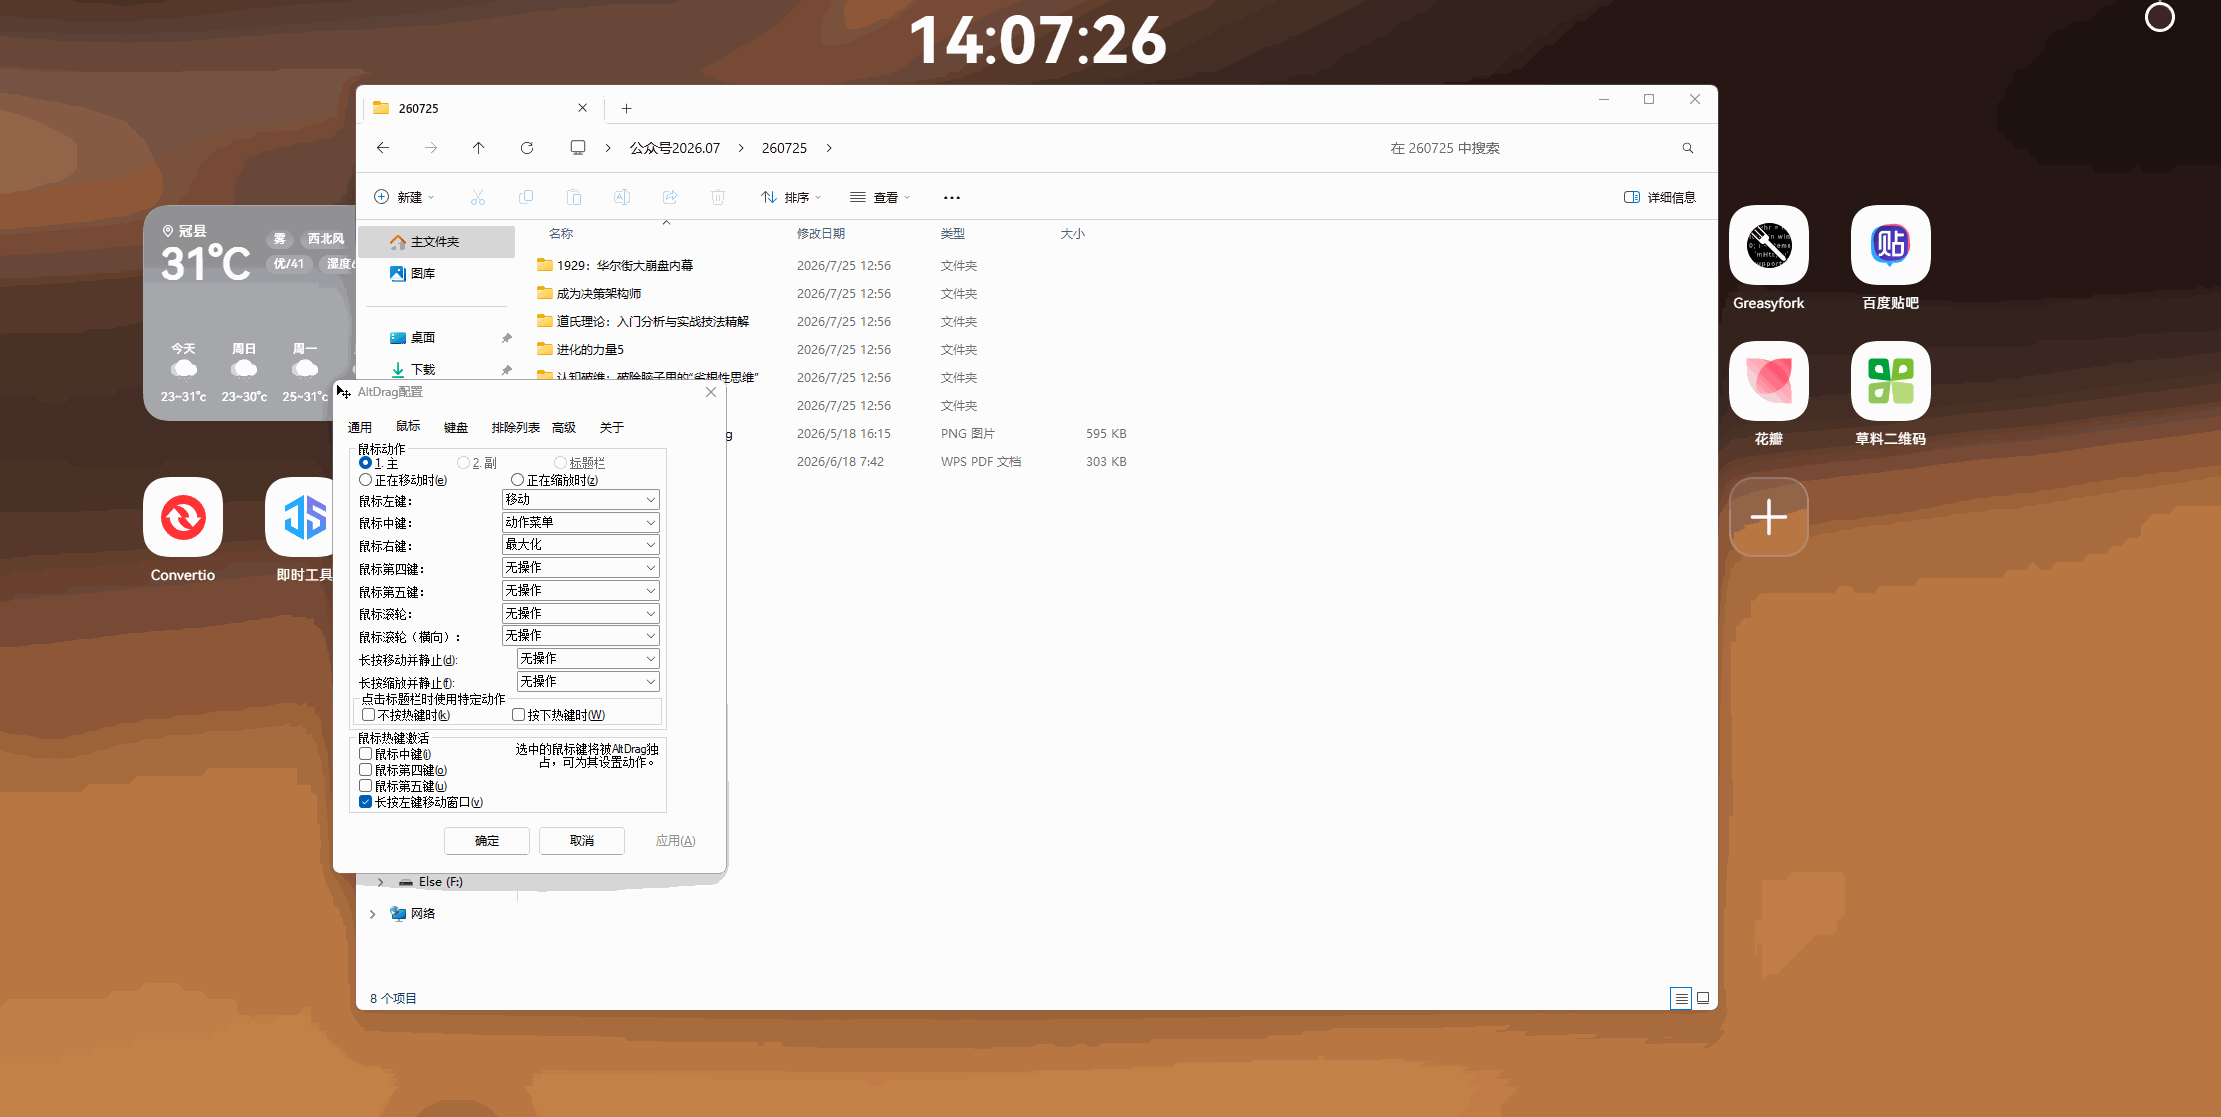2221x1117 pixels.
Task: Click the cut scissors icon in Explorer toolbar
Action: pyautogui.click(x=478, y=197)
